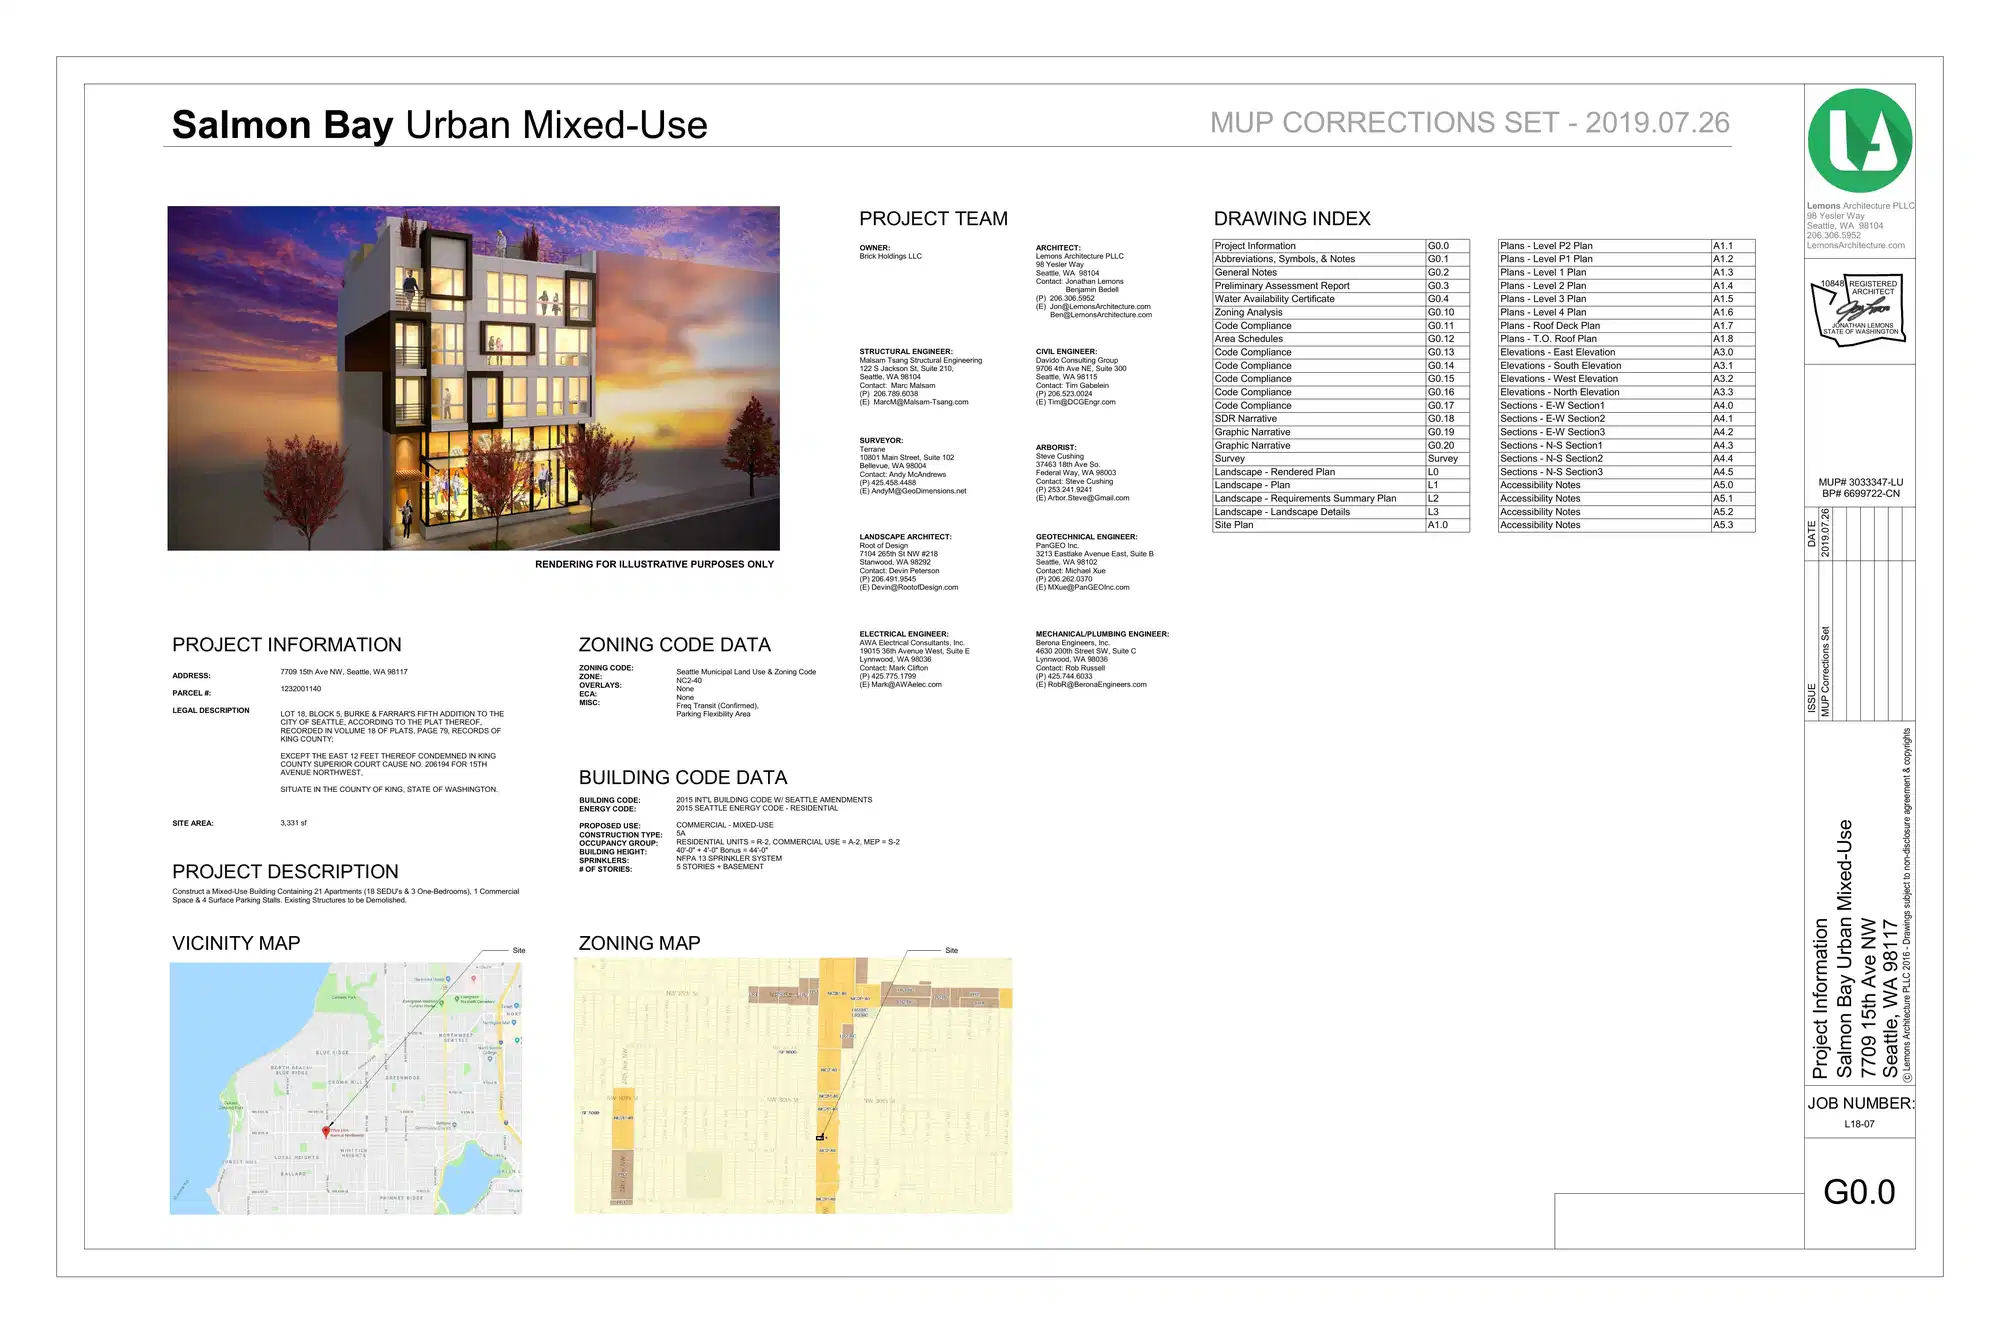The width and height of the screenshot is (2000, 1333).
Task: Click the 'G0.0' sheet number in the title block
Action: coord(1860,1192)
